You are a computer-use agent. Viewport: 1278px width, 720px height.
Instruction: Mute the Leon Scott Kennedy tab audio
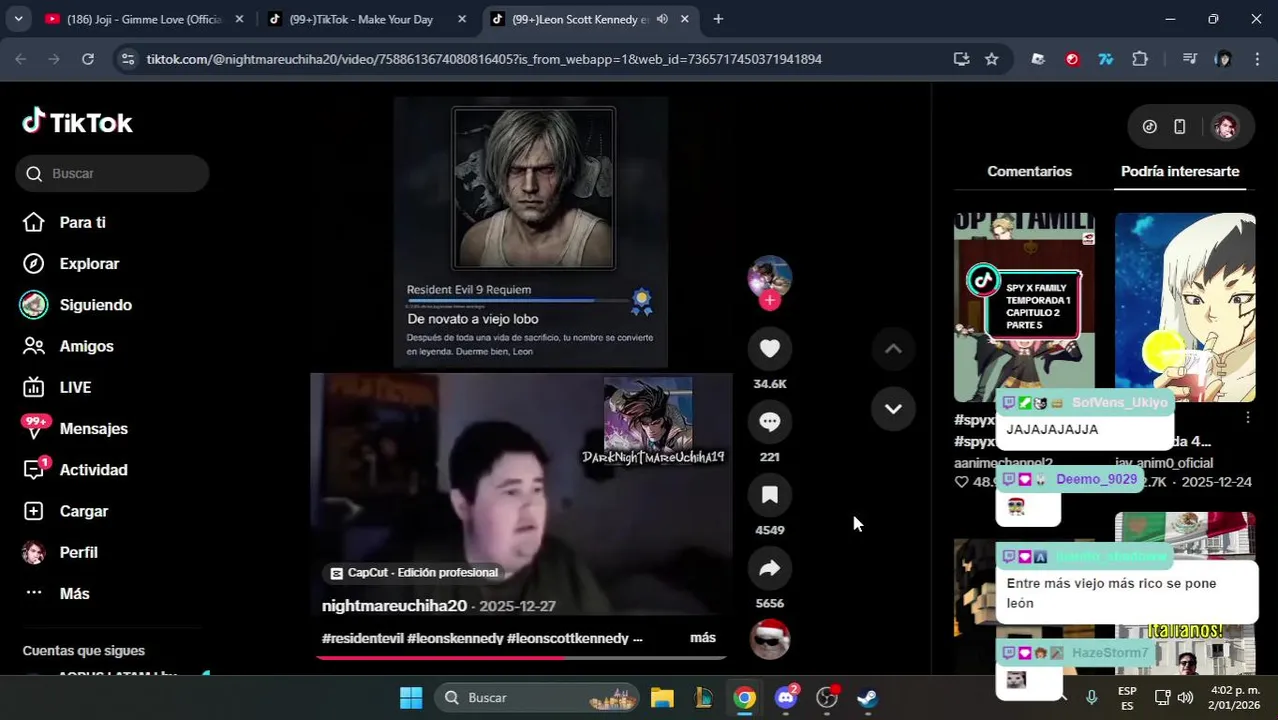(662, 19)
